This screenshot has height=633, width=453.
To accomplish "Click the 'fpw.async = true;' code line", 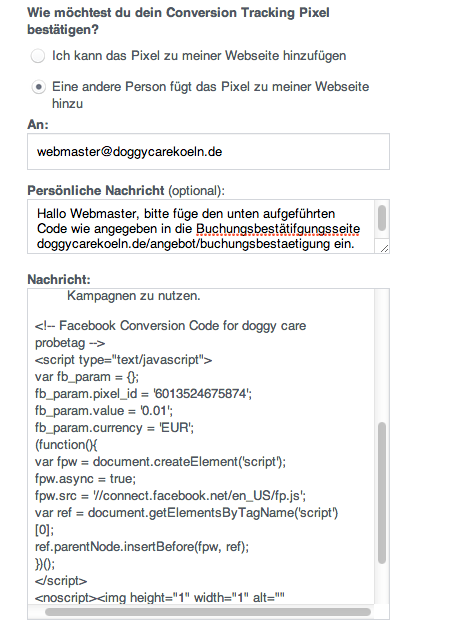I will click(x=85, y=479).
